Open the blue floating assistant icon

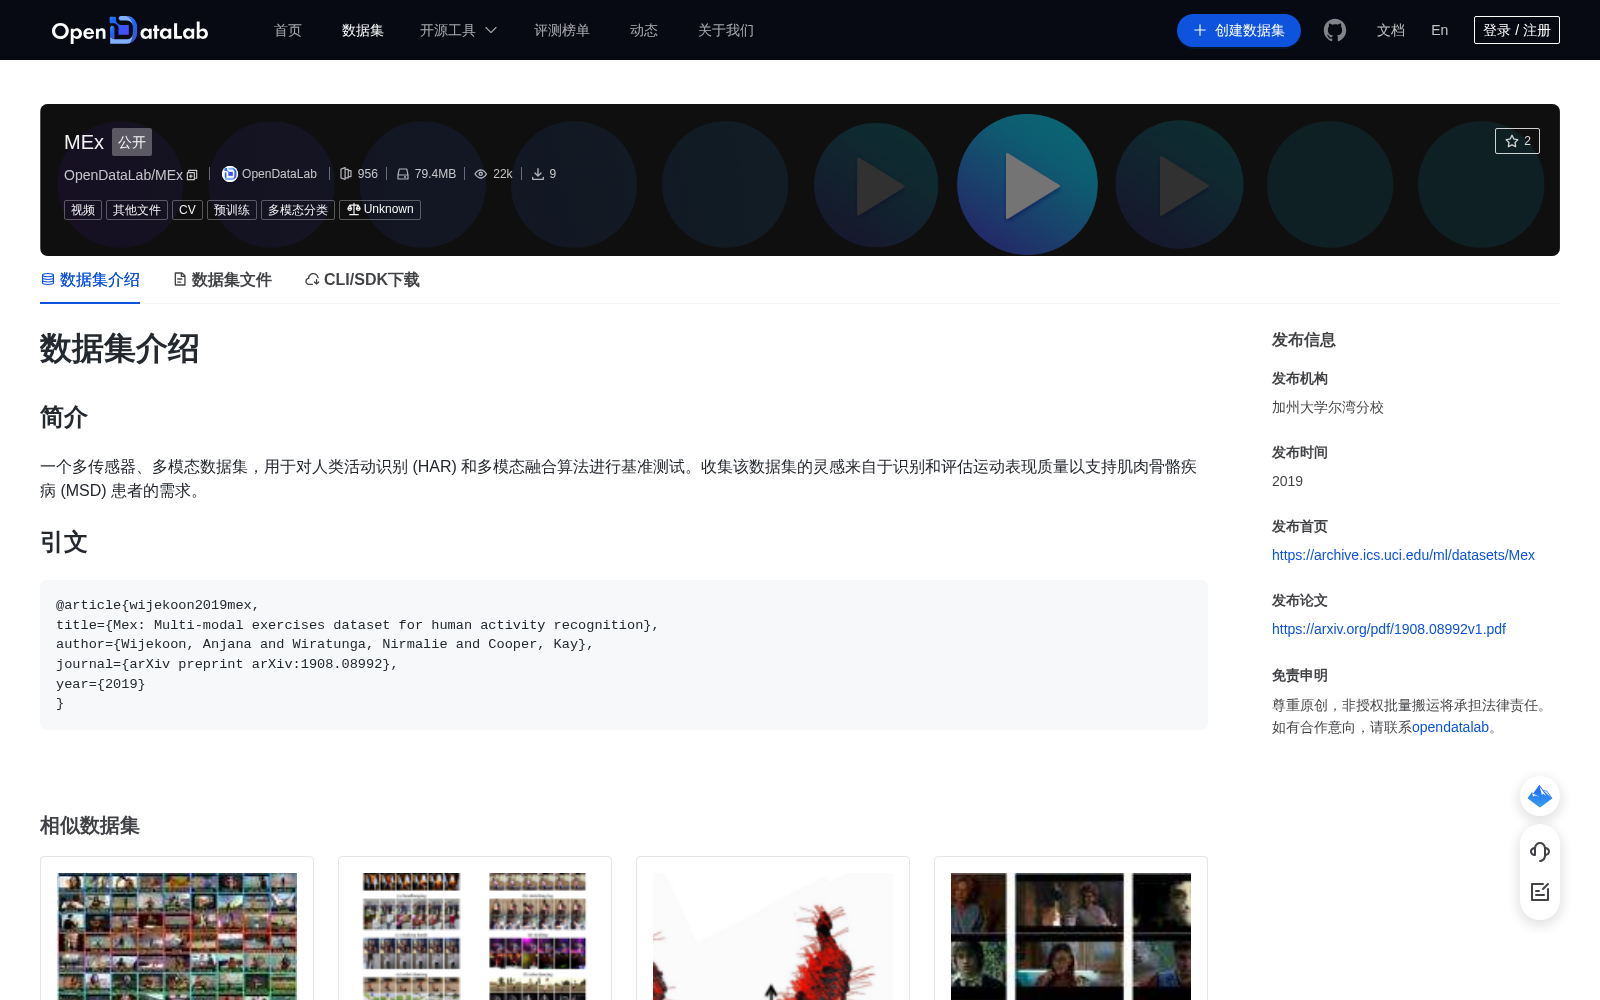coord(1540,796)
